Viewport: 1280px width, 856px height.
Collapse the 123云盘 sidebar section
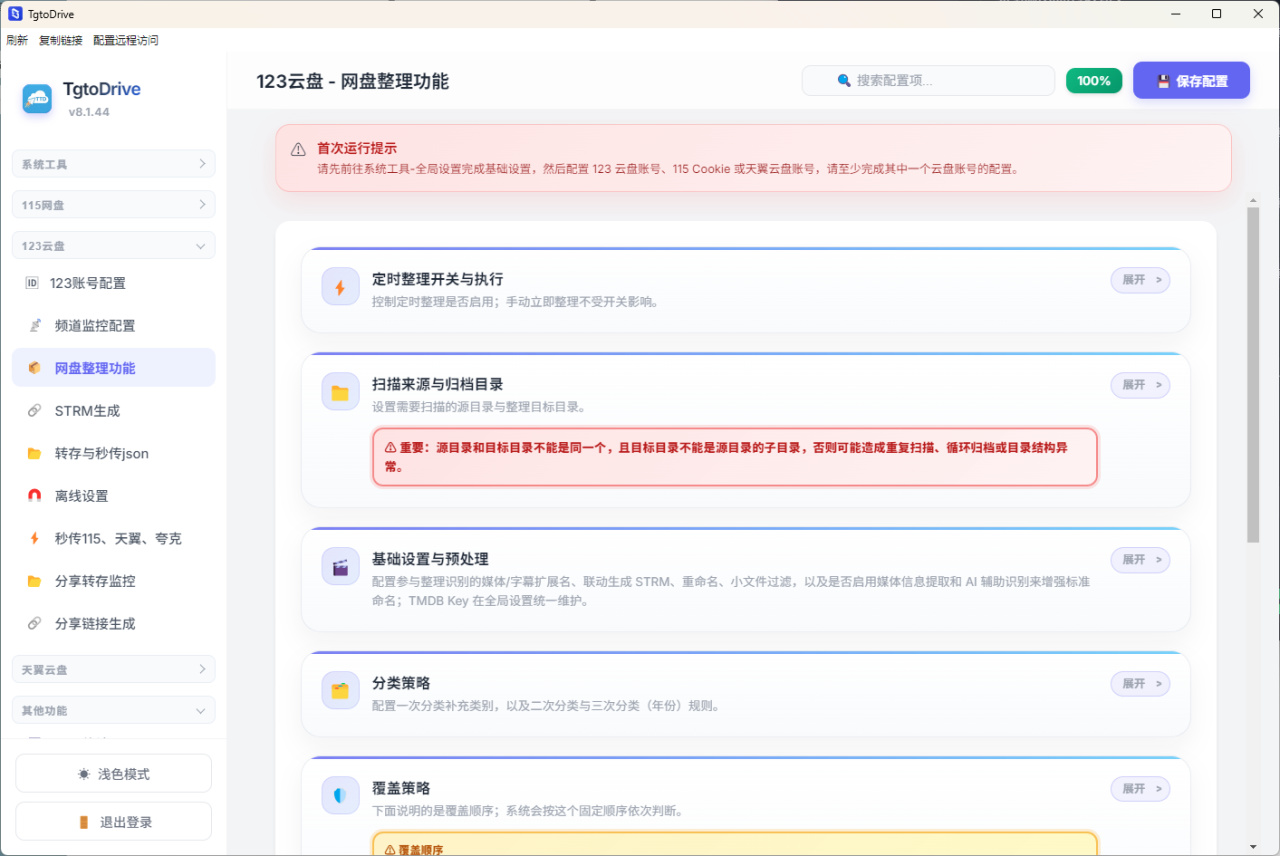(x=114, y=245)
